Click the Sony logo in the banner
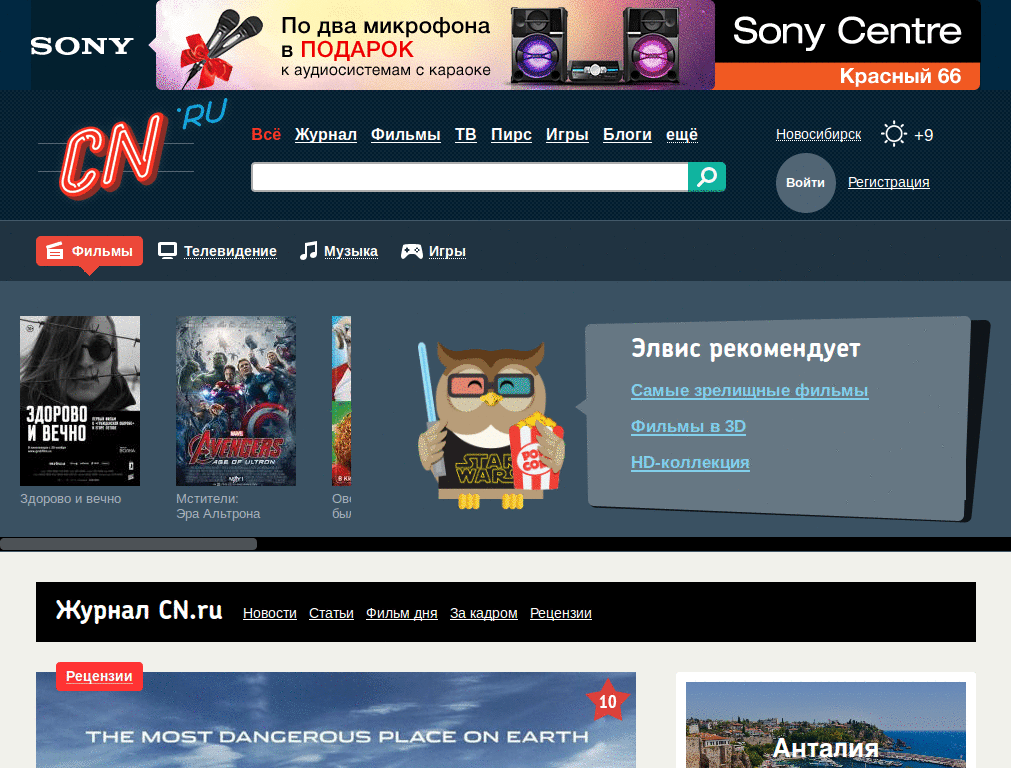Screen dimensions: 1024x768 82,46
